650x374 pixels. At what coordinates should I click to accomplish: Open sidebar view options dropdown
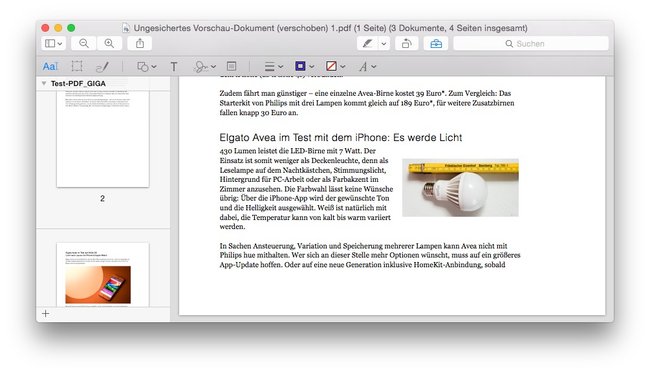point(53,44)
